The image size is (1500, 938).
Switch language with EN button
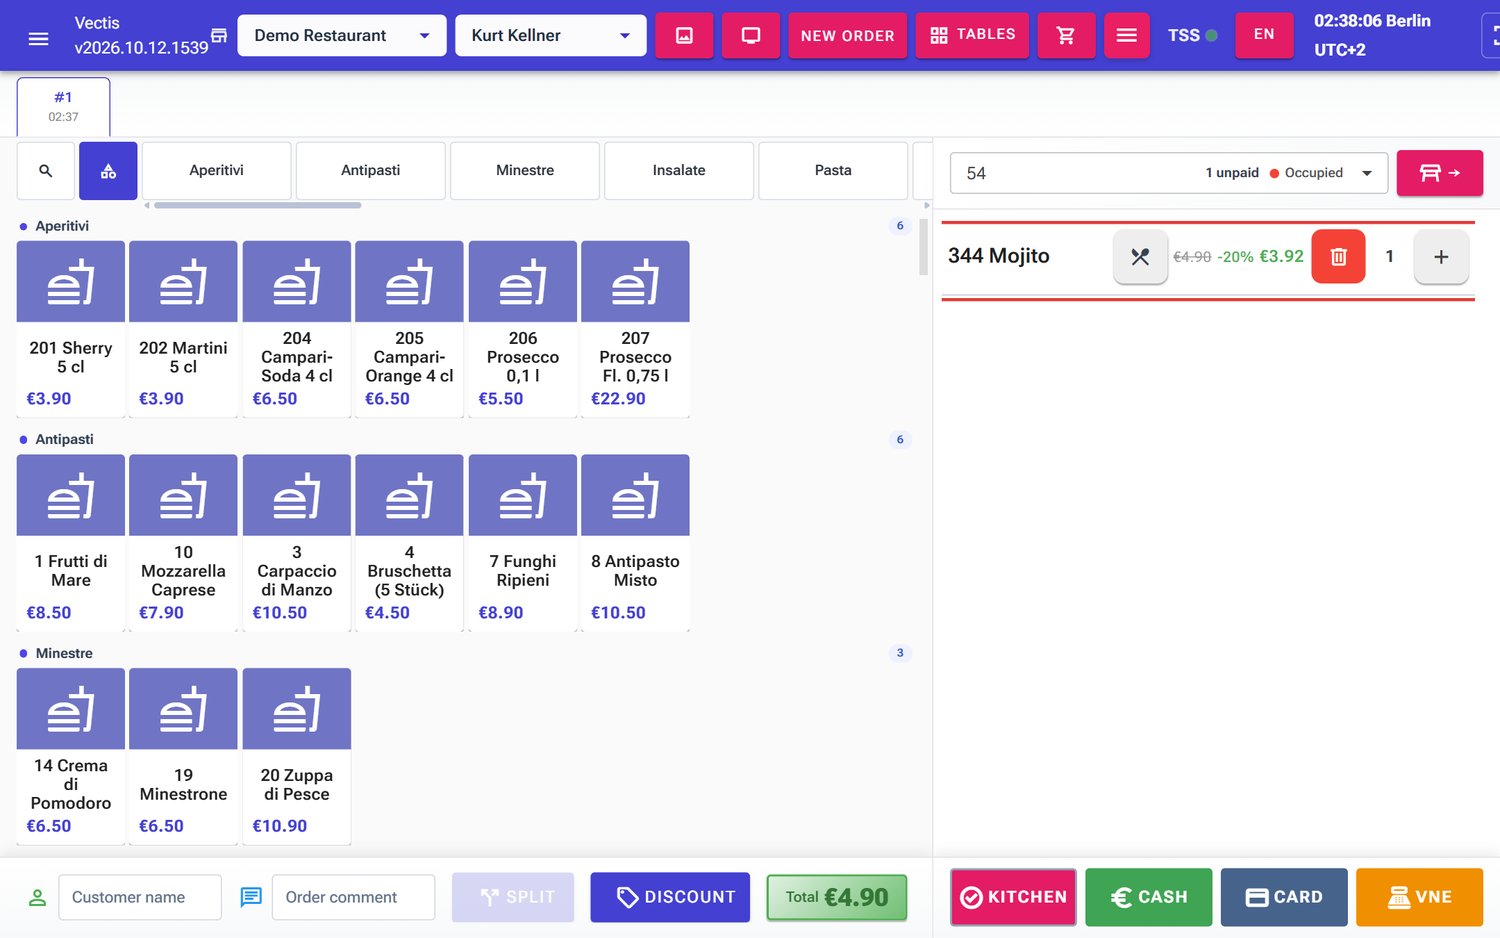click(x=1264, y=35)
